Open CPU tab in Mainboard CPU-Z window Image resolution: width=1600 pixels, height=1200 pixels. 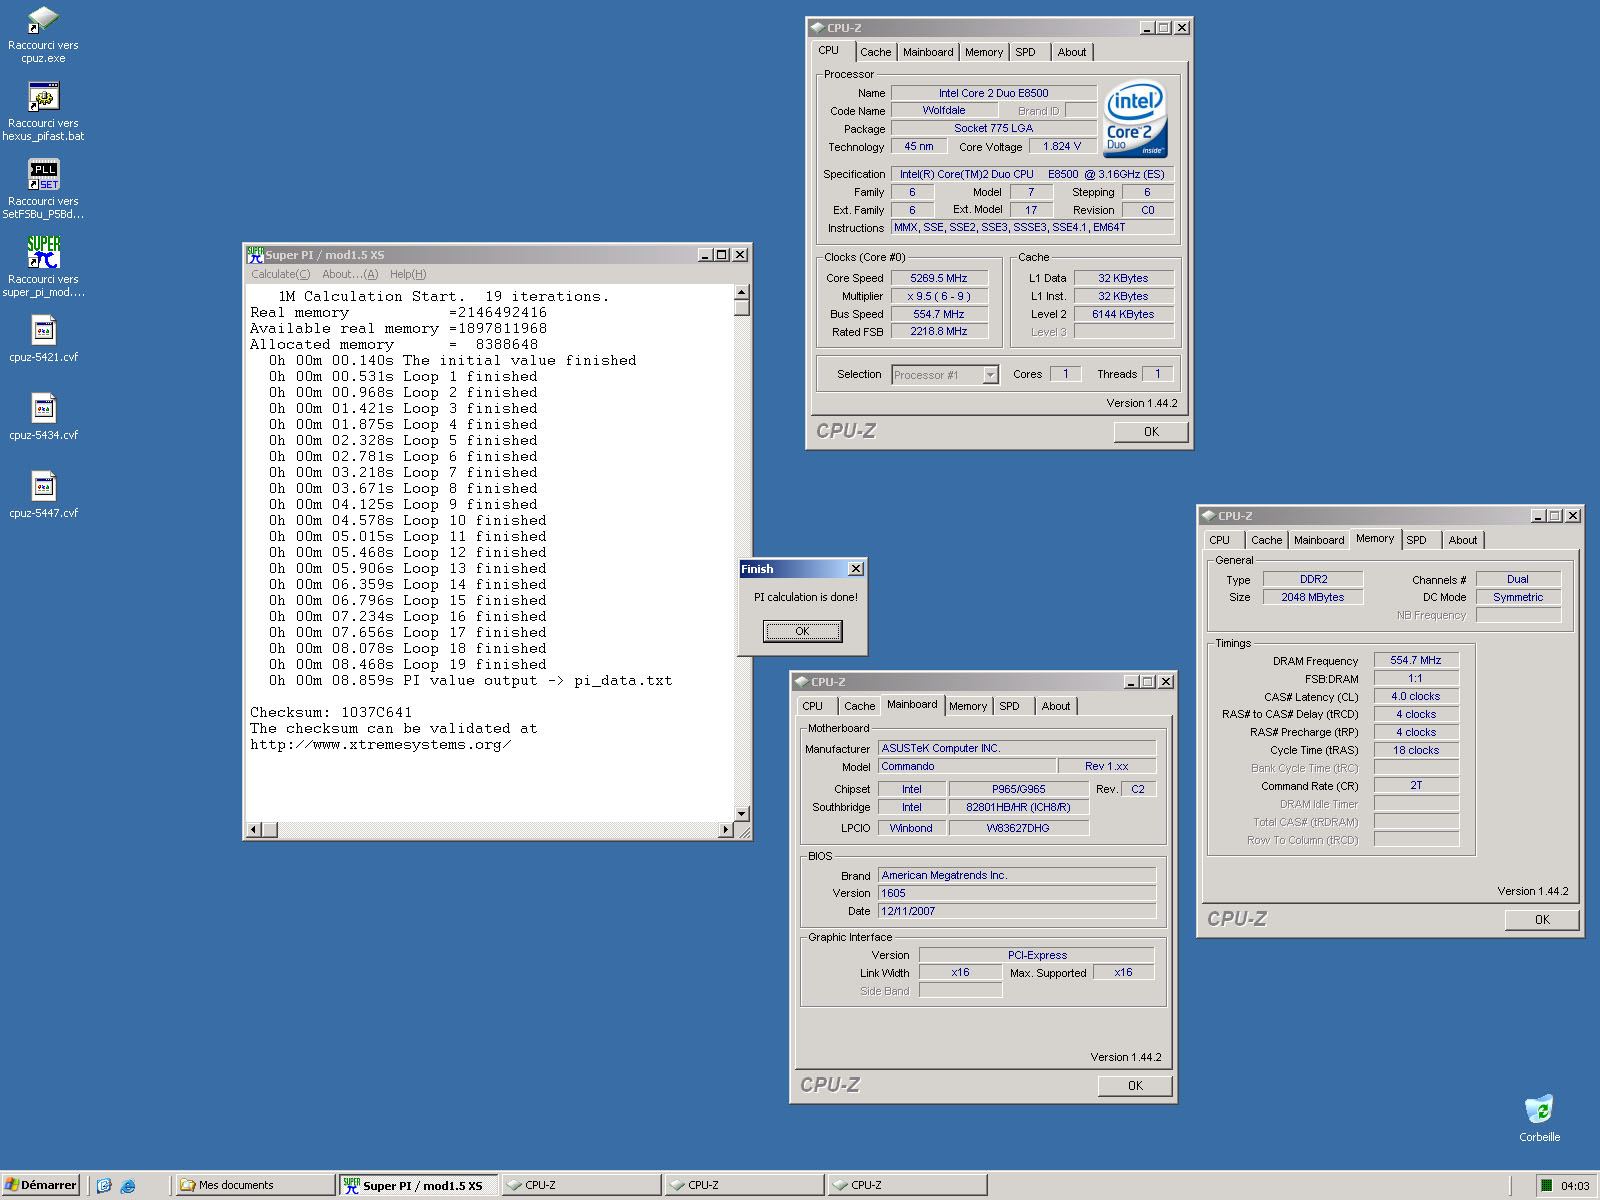(x=813, y=706)
